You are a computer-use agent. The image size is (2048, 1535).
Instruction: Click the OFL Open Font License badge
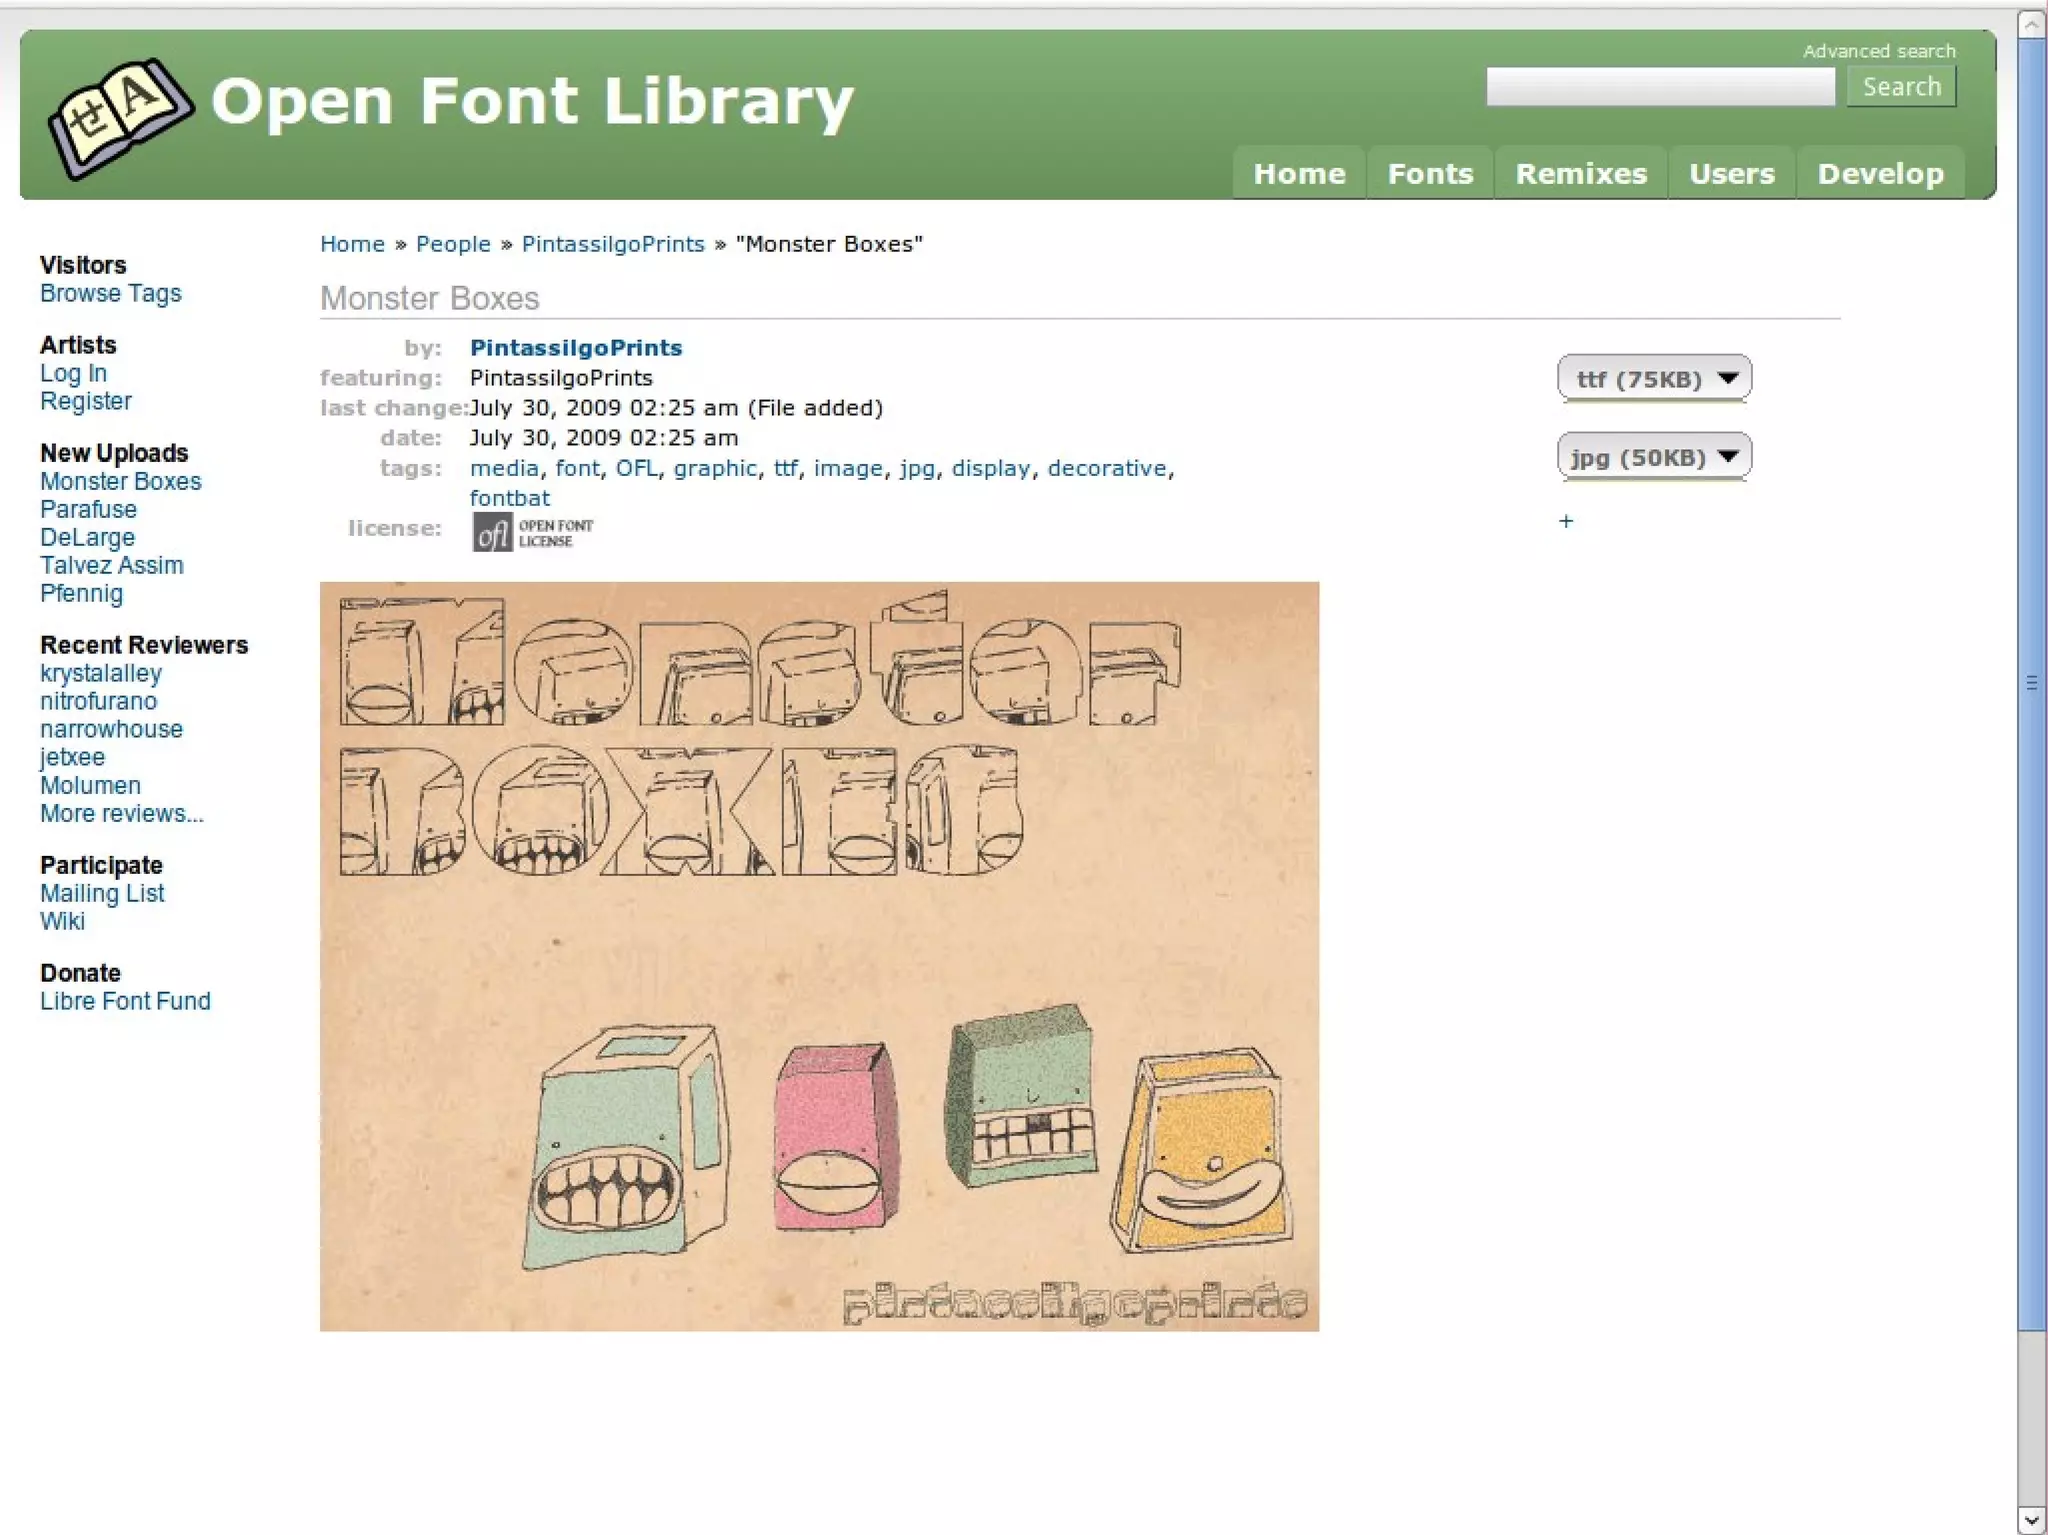[533, 532]
